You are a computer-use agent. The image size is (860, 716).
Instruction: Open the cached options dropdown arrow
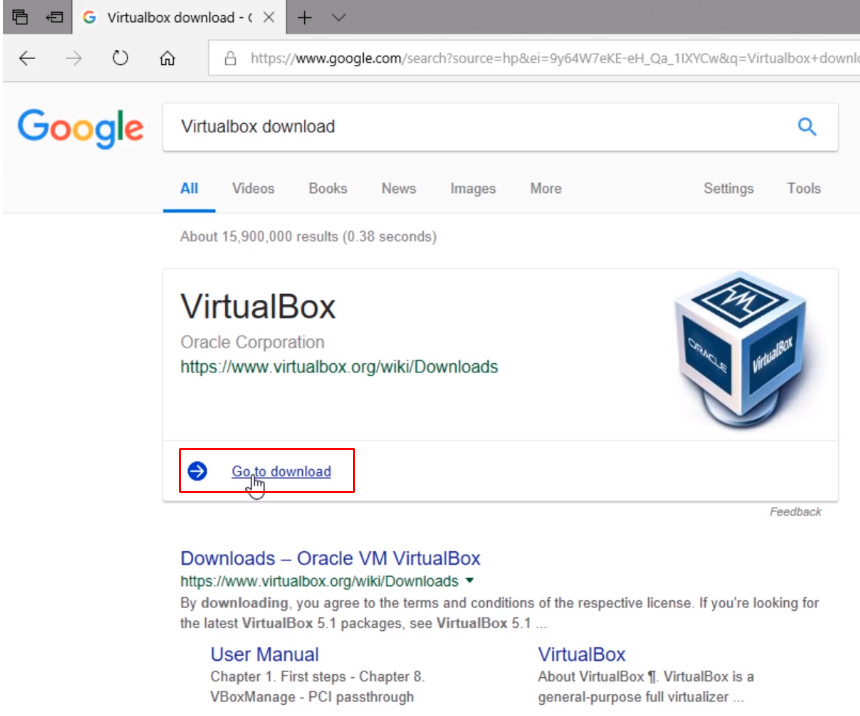point(470,581)
